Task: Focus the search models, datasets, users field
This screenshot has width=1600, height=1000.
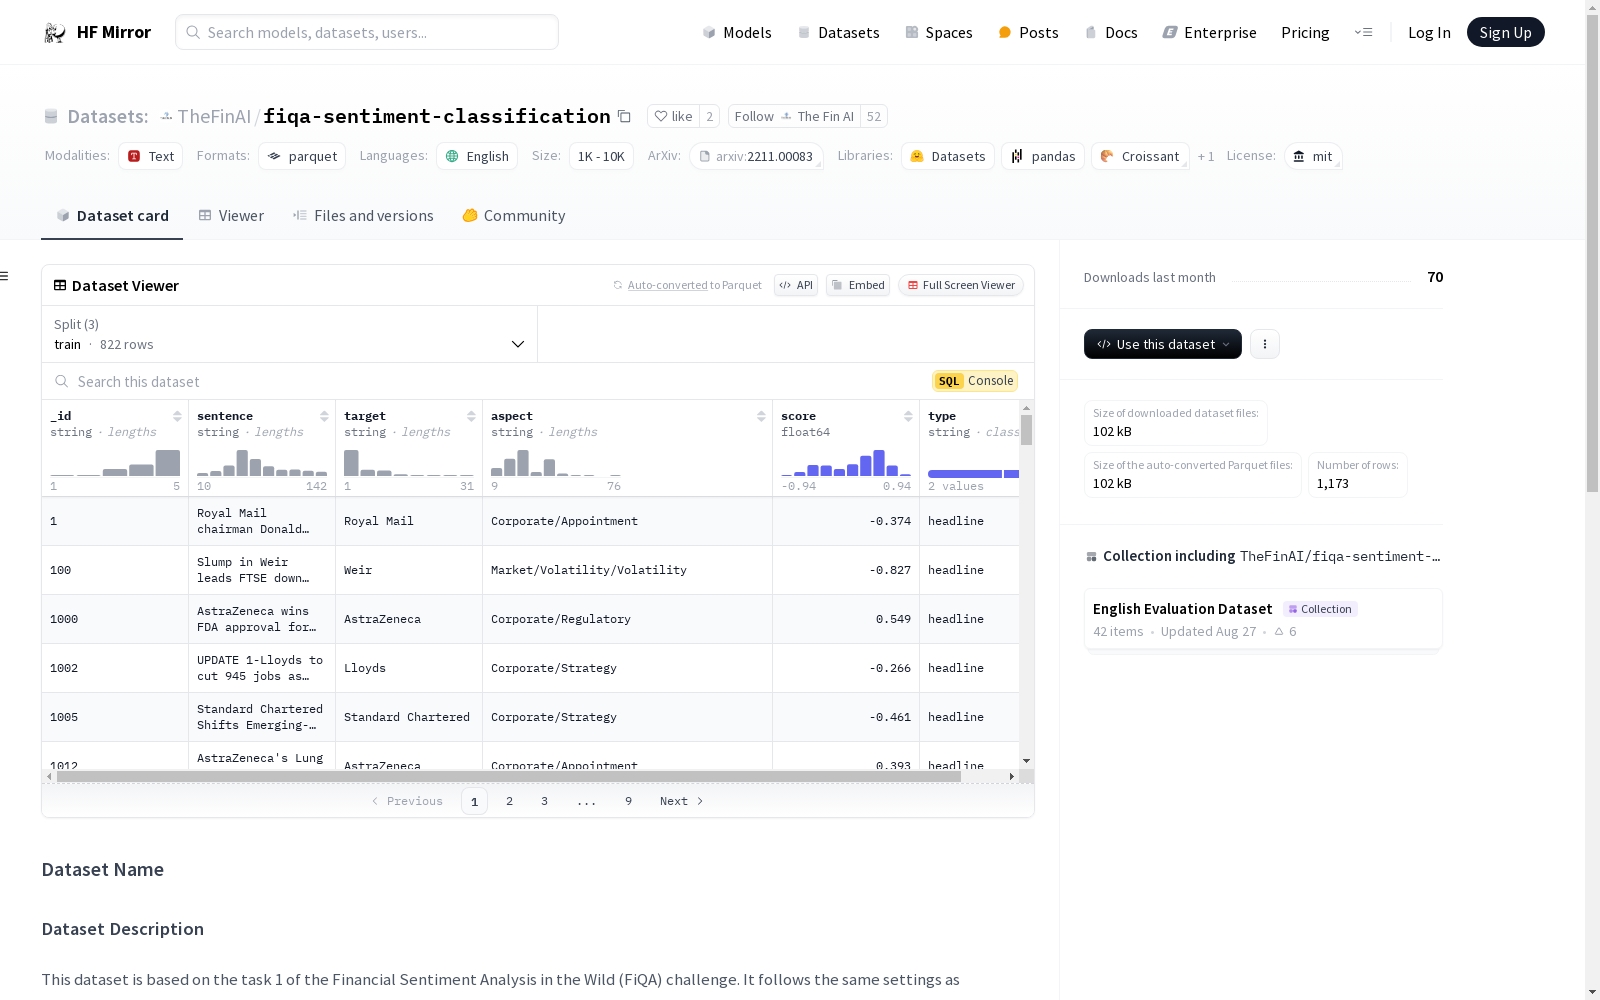Action: click(367, 32)
